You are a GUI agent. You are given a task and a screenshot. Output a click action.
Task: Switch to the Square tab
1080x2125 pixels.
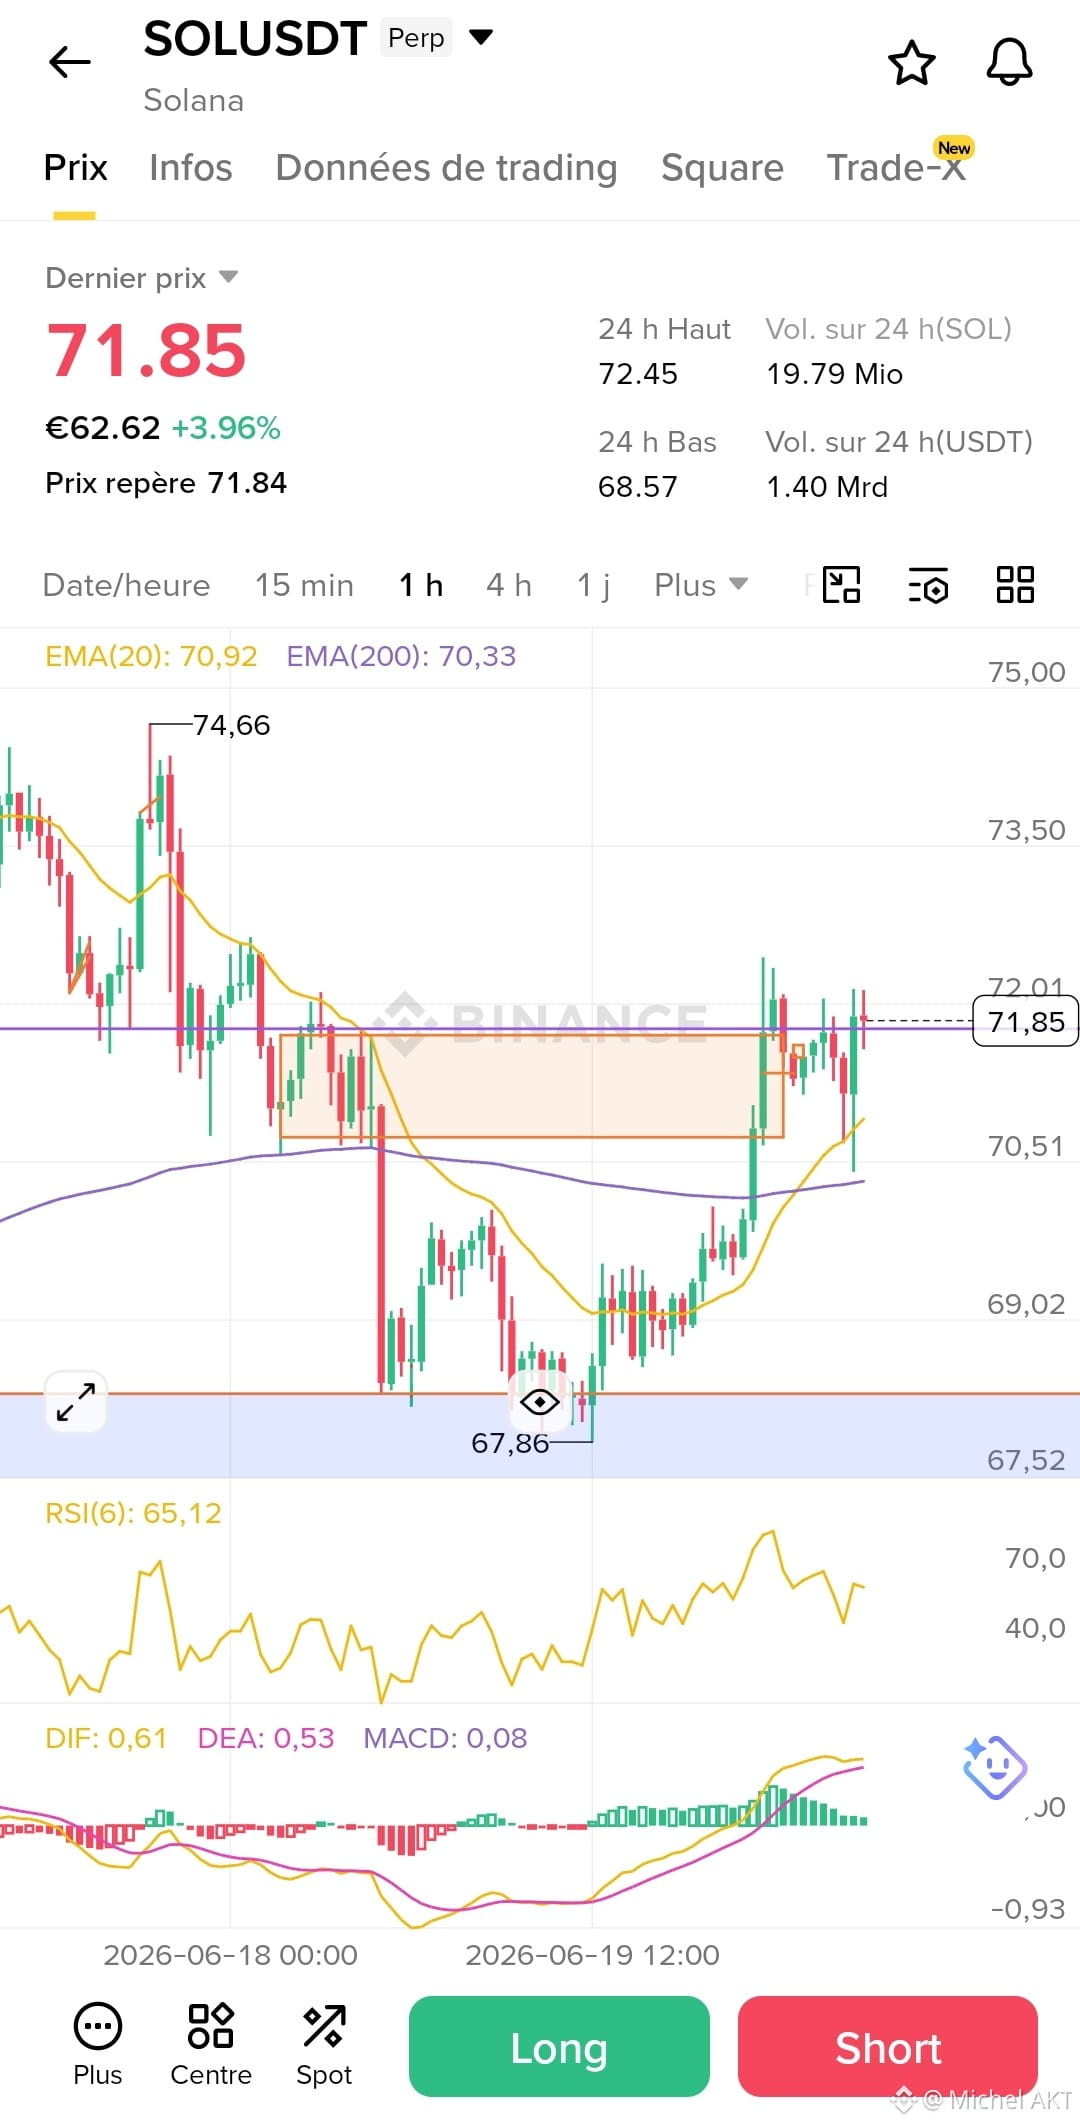click(x=722, y=168)
